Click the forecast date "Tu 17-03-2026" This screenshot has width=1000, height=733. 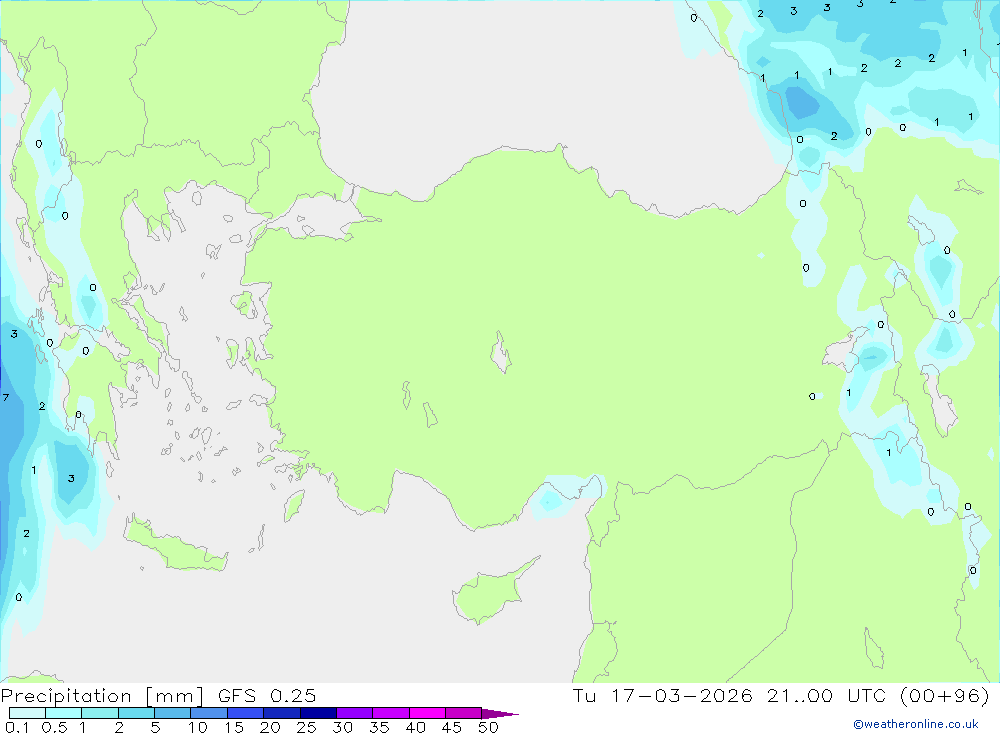[x=662, y=696]
